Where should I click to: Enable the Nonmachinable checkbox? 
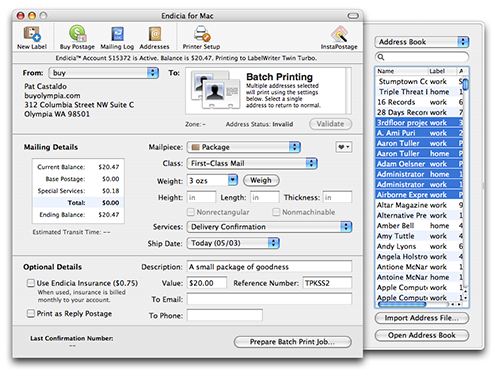point(276,212)
